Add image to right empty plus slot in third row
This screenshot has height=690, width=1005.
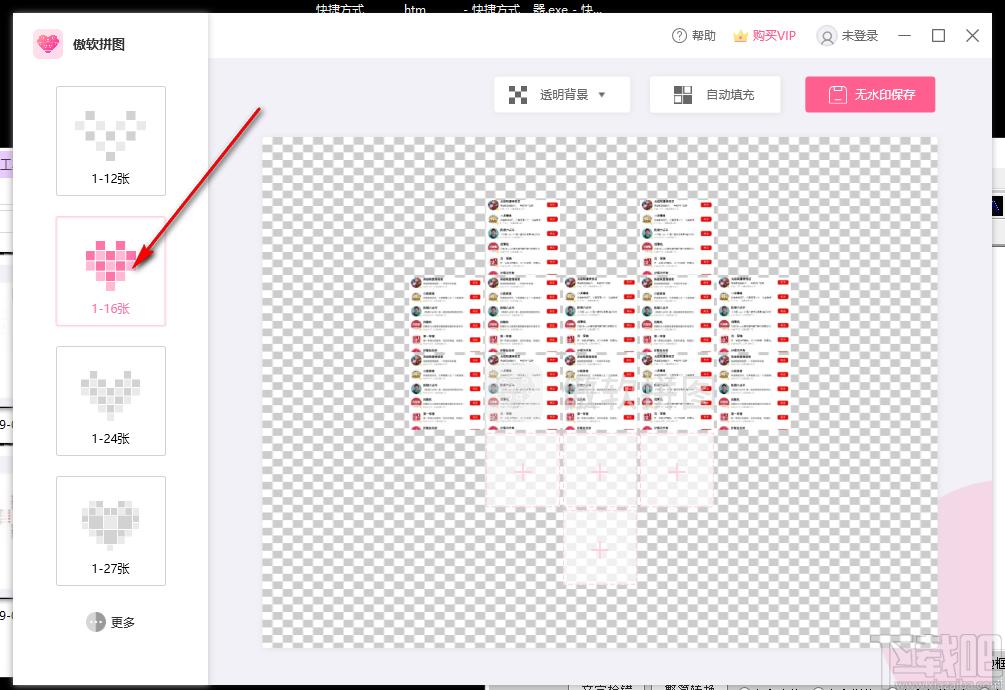click(x=677, y=470)
